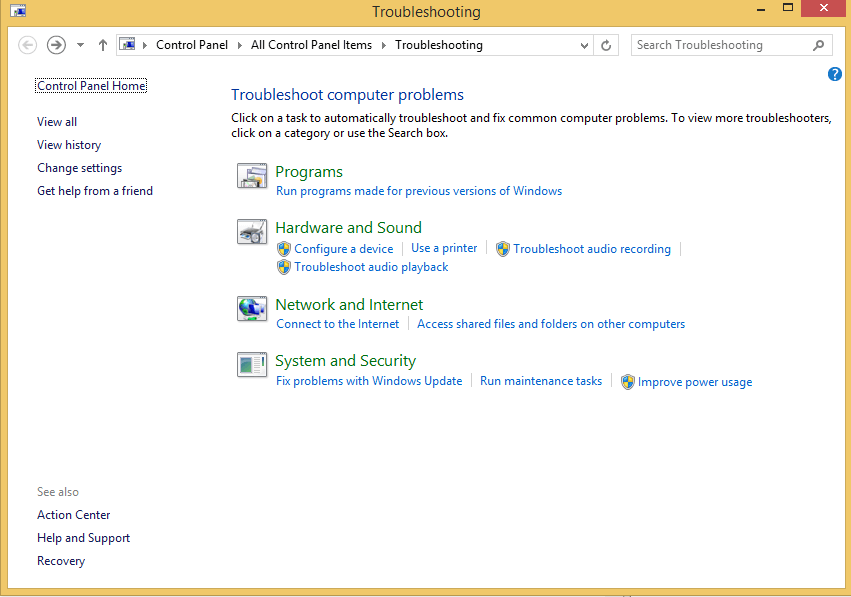
Task: Open System and Security heading
Action: pyautogui.click(x=345, y=361)
